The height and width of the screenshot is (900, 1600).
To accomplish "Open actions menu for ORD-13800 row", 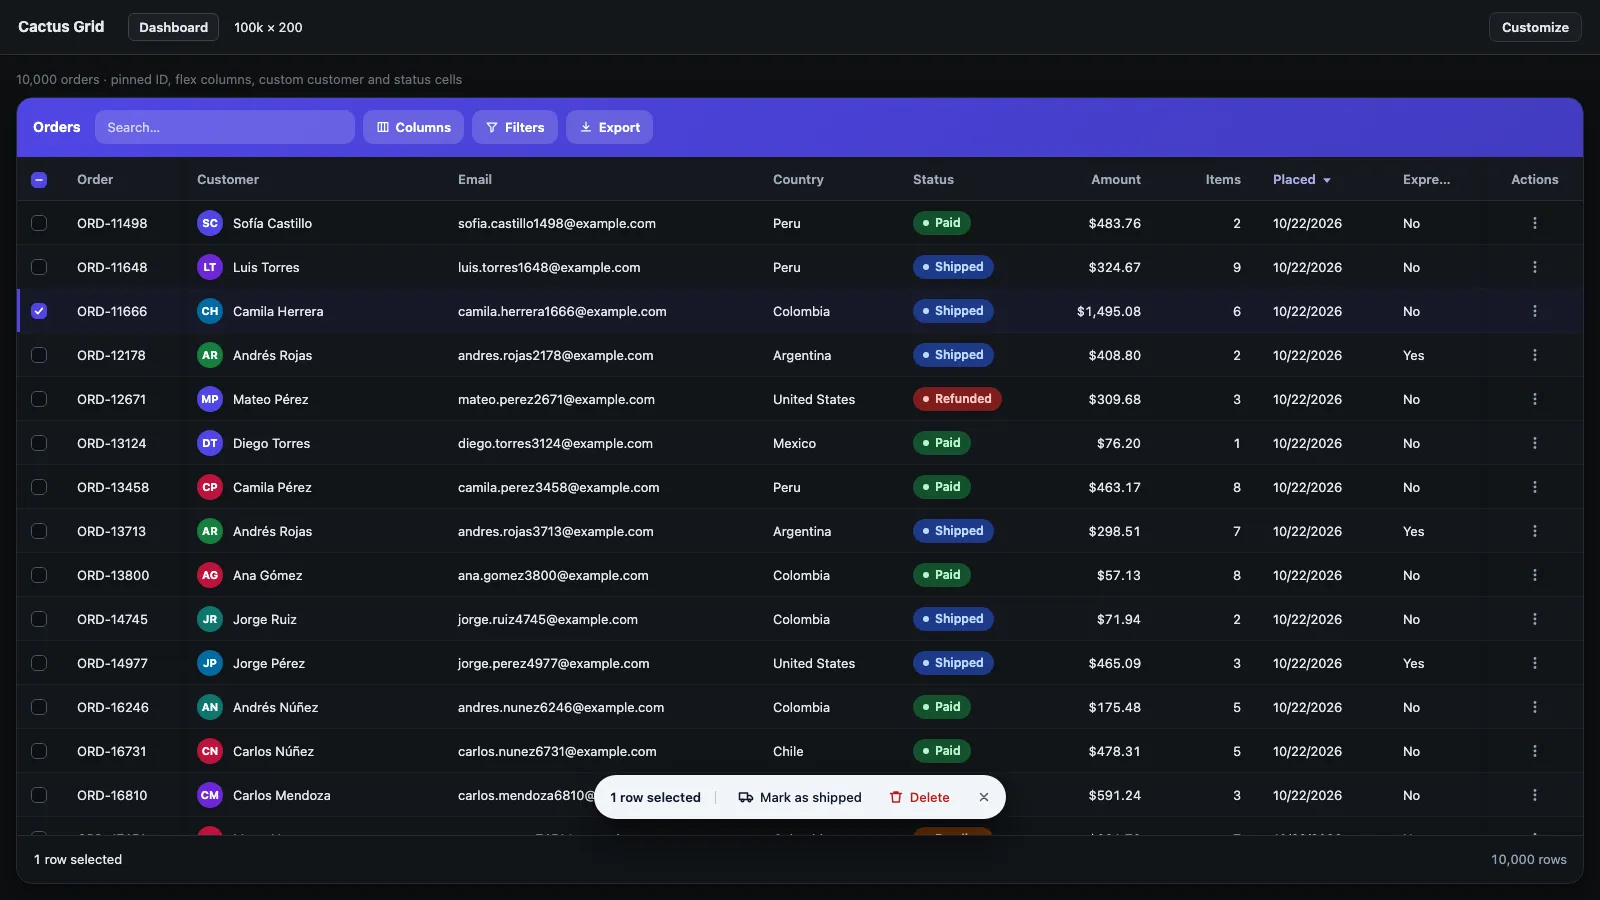I will [1535, 575].
